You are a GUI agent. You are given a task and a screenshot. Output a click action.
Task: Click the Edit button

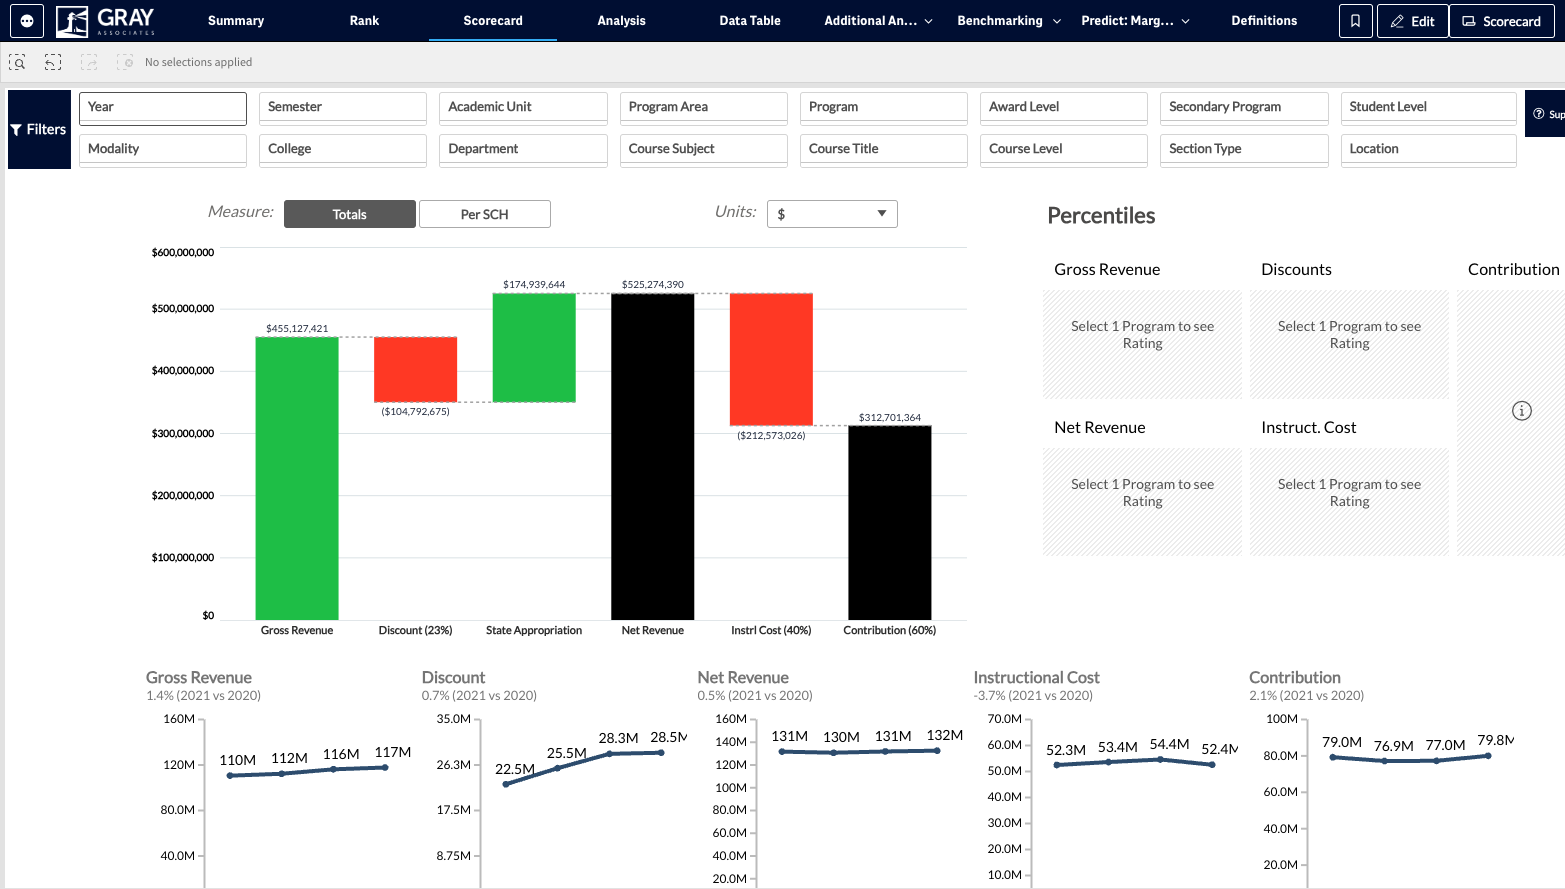pyautogui.click(x=1412, y=21)
